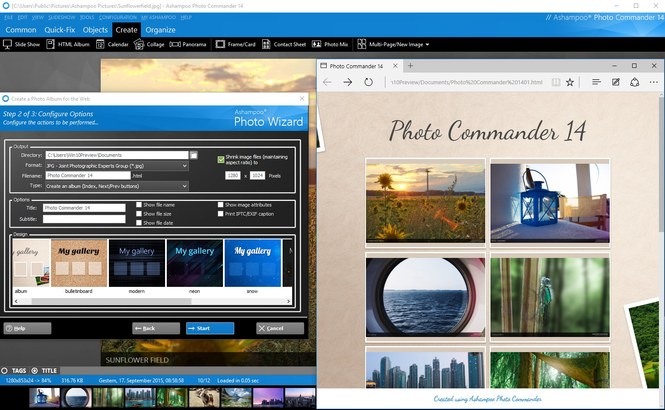Open the Frame/Card tool

(x=235, y=44)
